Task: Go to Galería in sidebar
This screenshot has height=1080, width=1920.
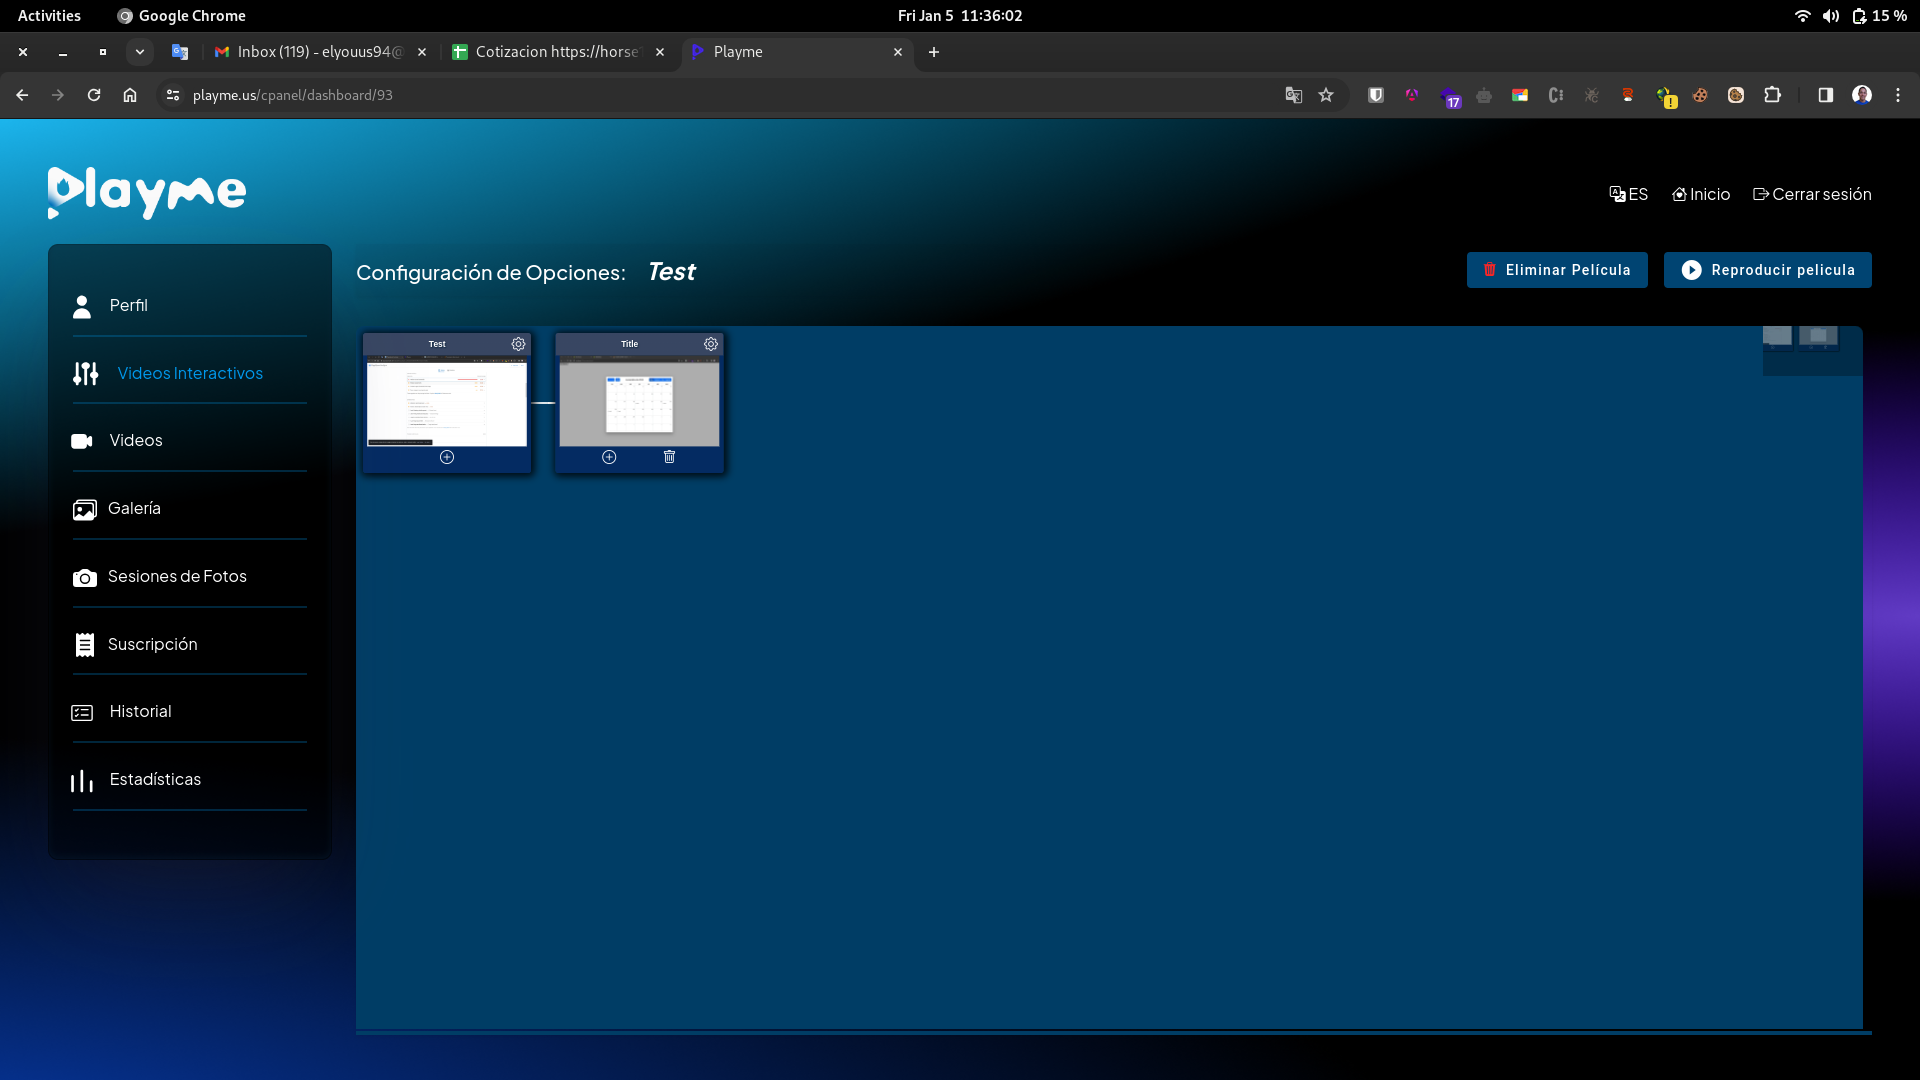Action: [x=134, y=509]
